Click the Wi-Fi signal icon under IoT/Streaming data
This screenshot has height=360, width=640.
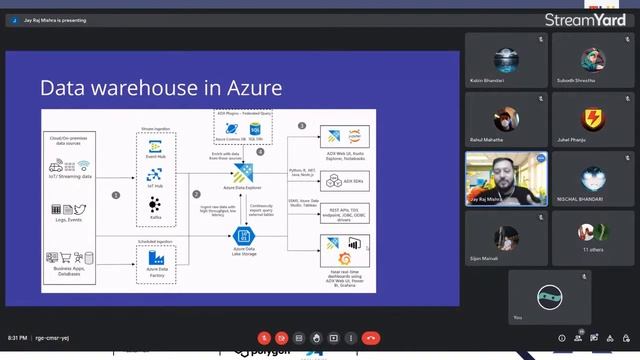(x=84, y=165)
